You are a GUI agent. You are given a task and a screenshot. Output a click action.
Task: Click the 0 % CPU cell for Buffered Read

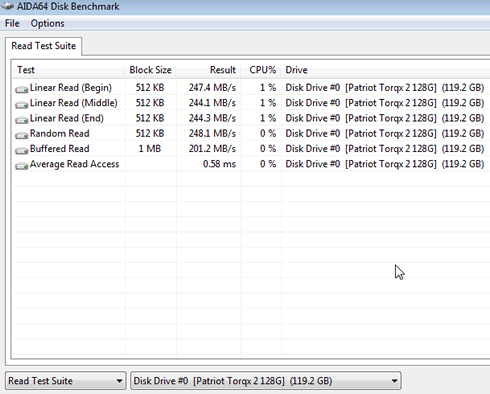[x=268, y=149]
